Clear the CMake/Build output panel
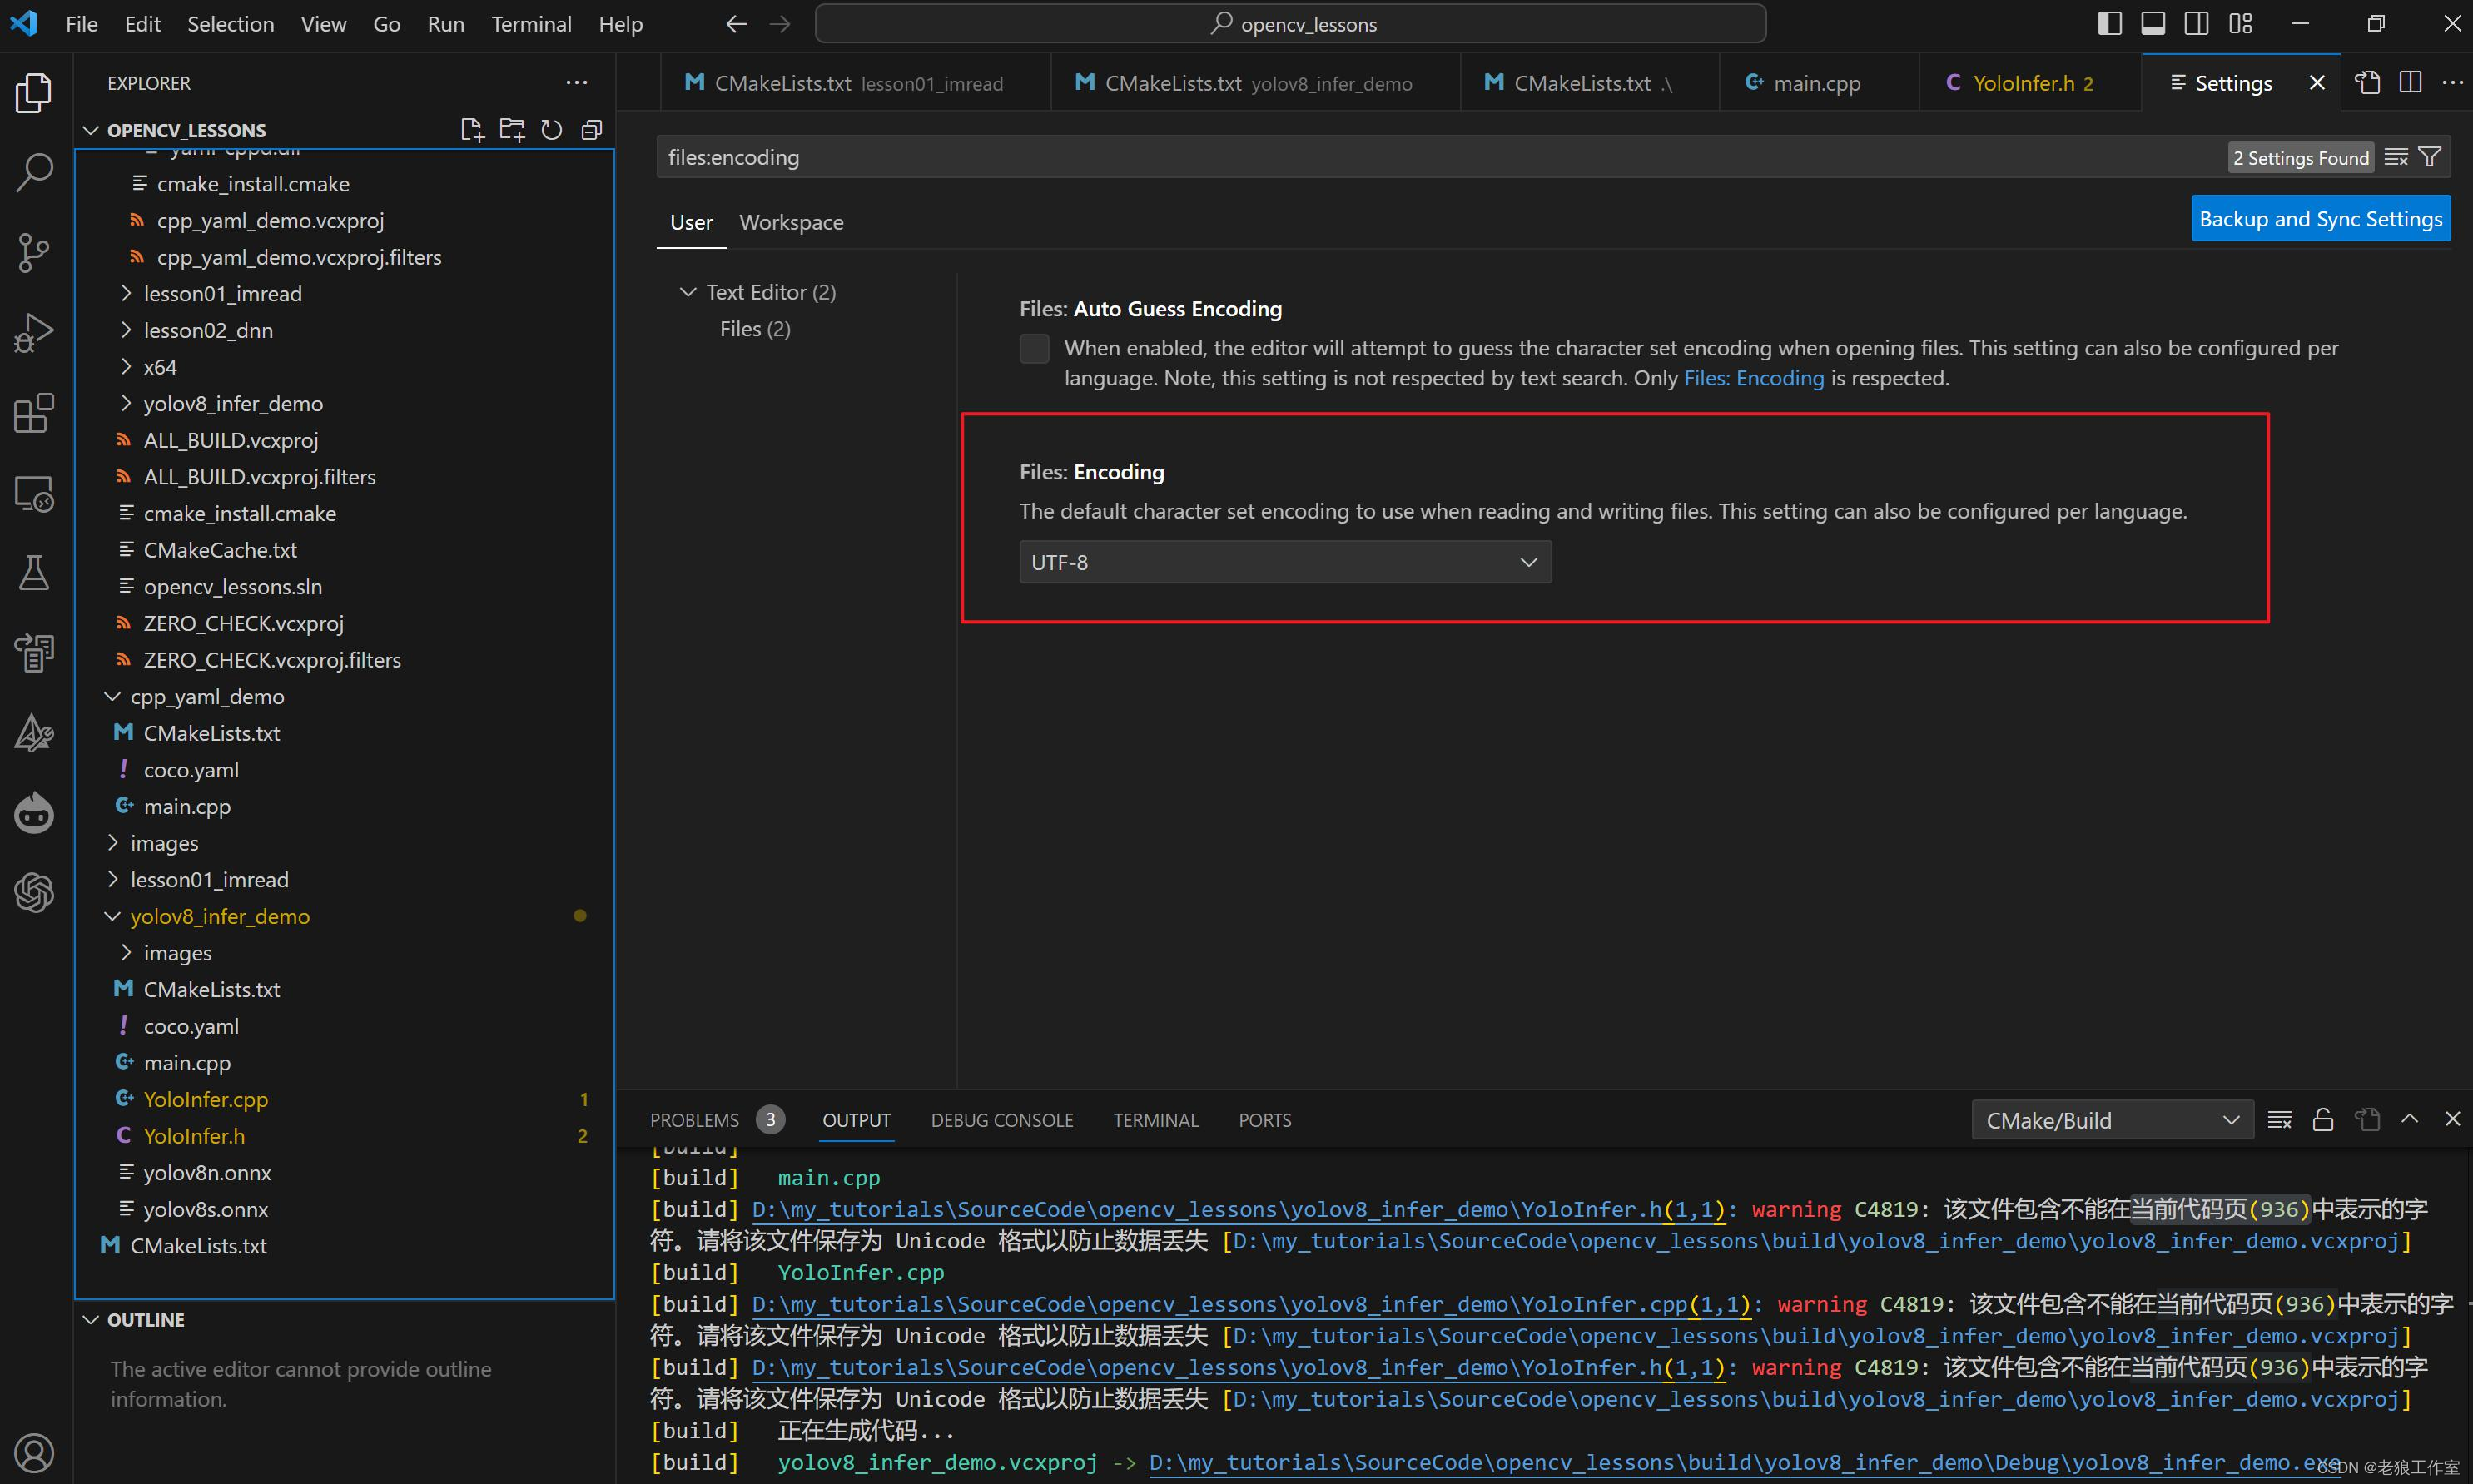Screen dimensions: 2473x1484 [x=2280, y=1120]
